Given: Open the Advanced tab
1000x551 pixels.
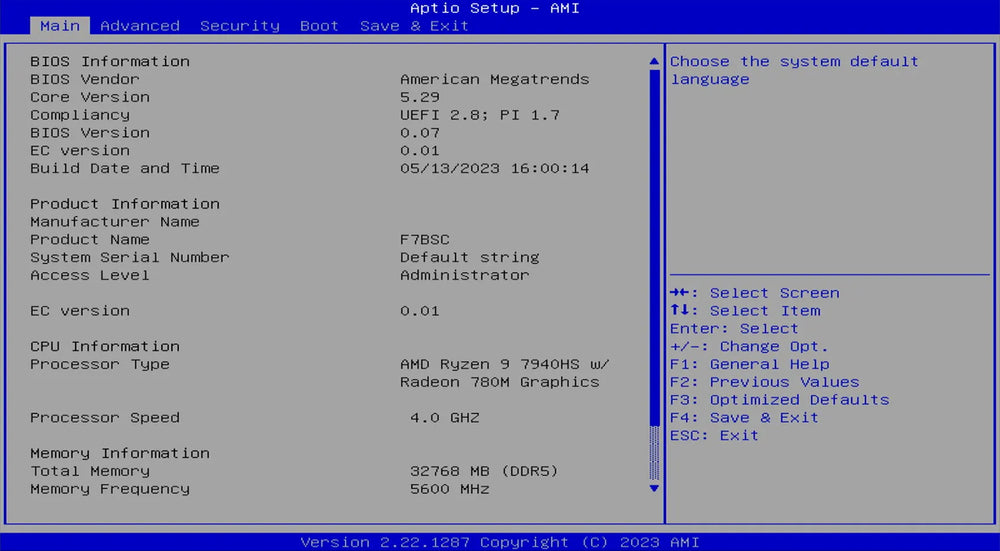Looking at the screenshot, I should 140,26.
